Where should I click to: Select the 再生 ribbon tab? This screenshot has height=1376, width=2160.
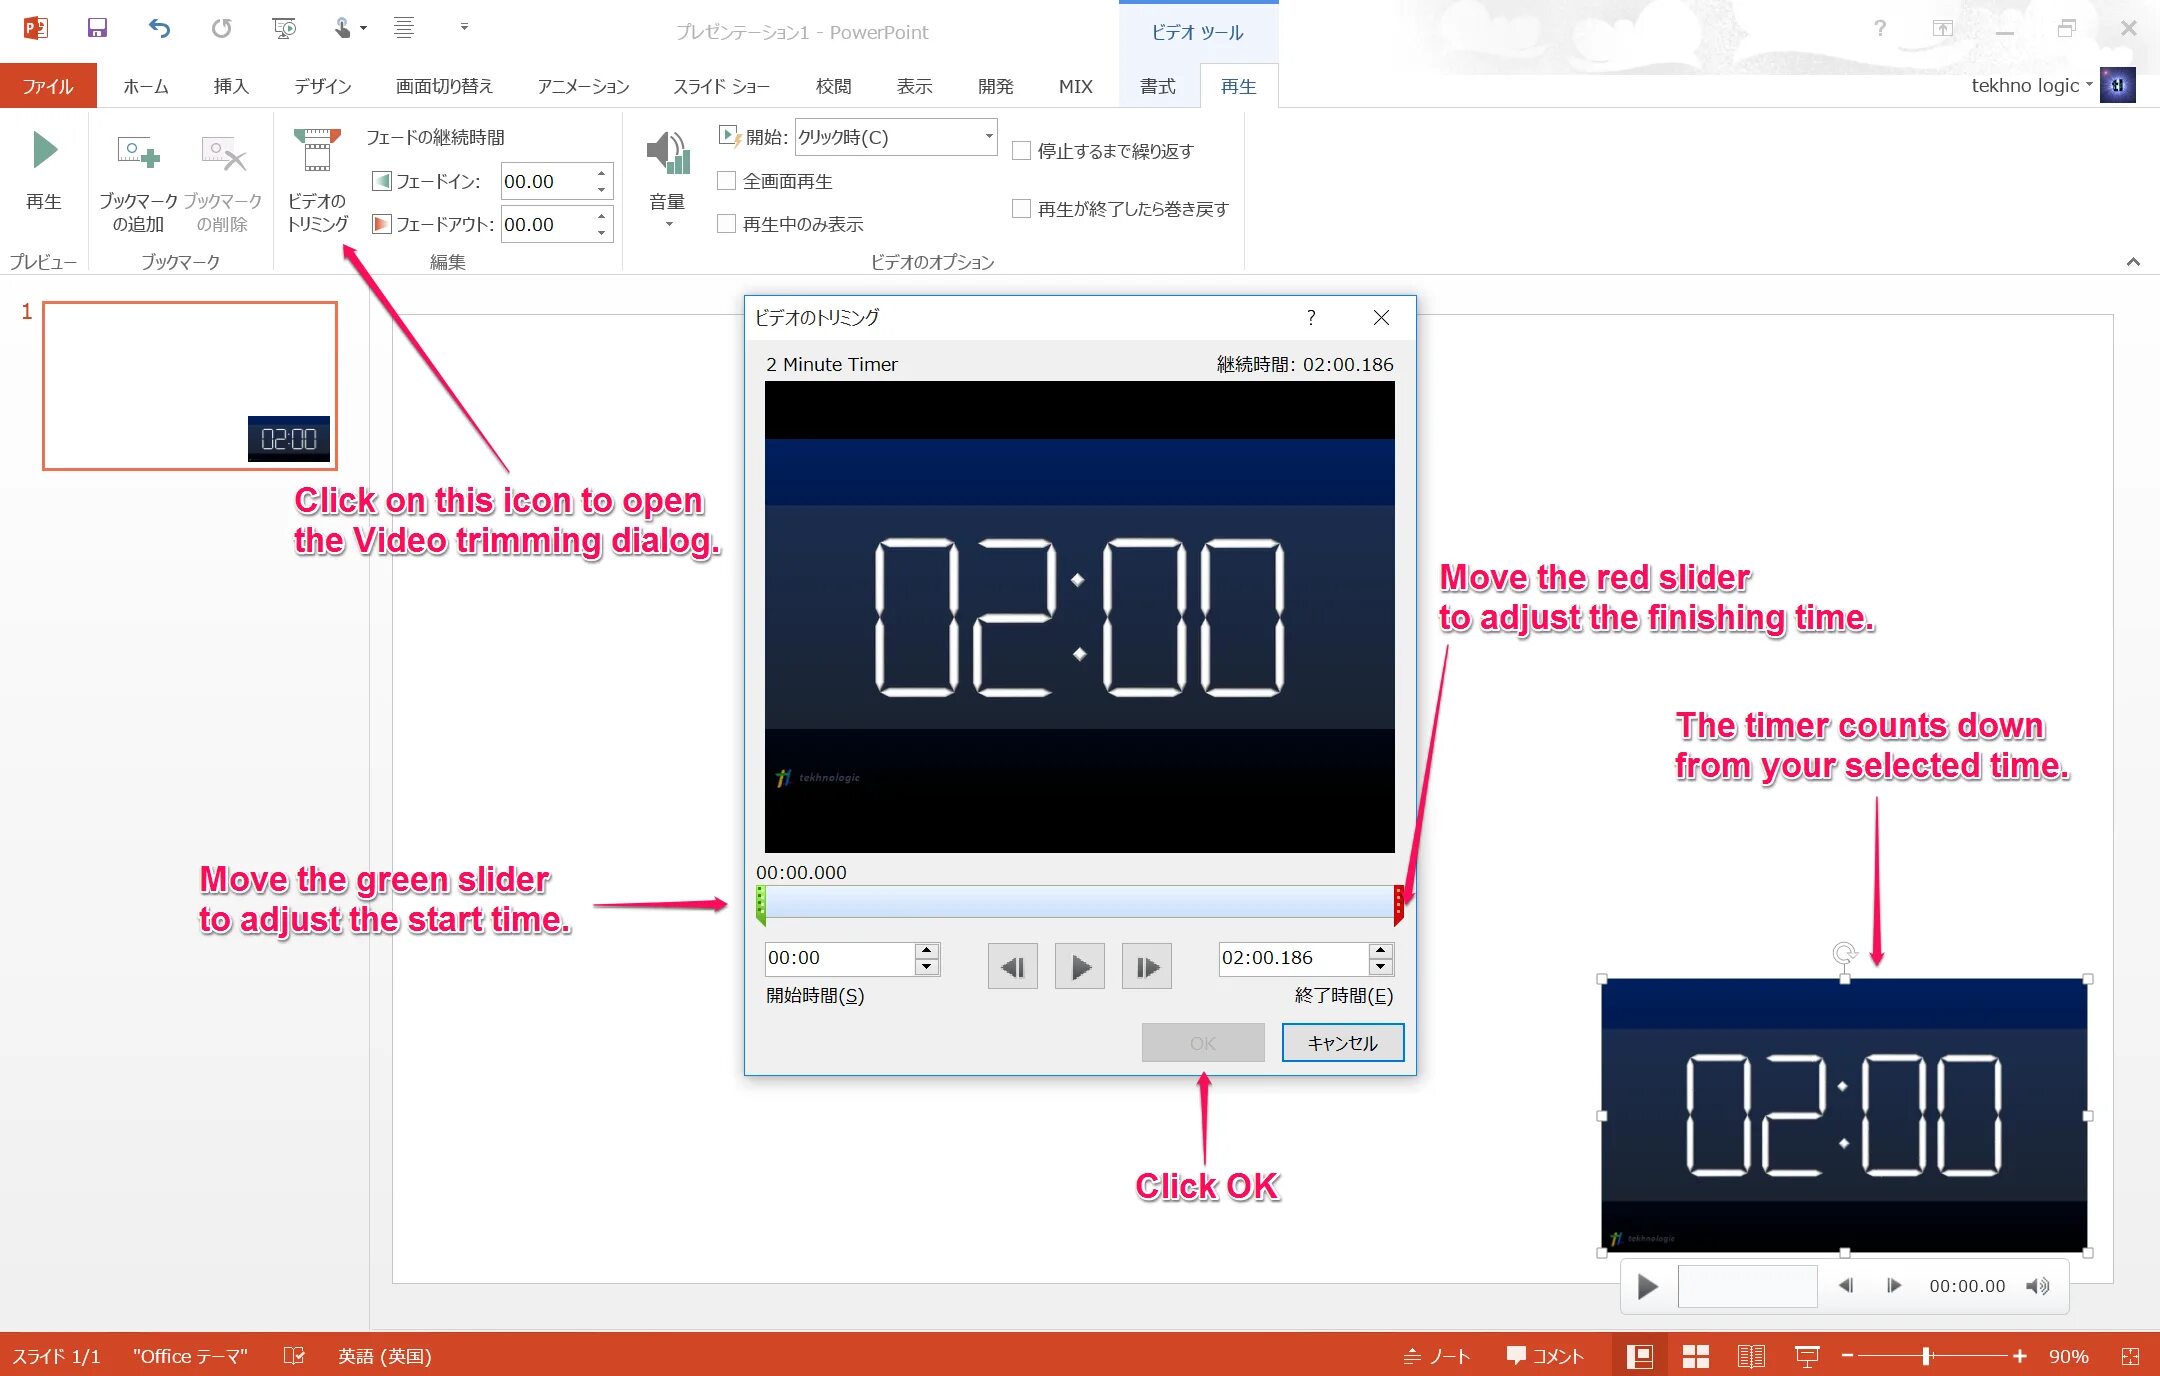tap(1242, 85)
